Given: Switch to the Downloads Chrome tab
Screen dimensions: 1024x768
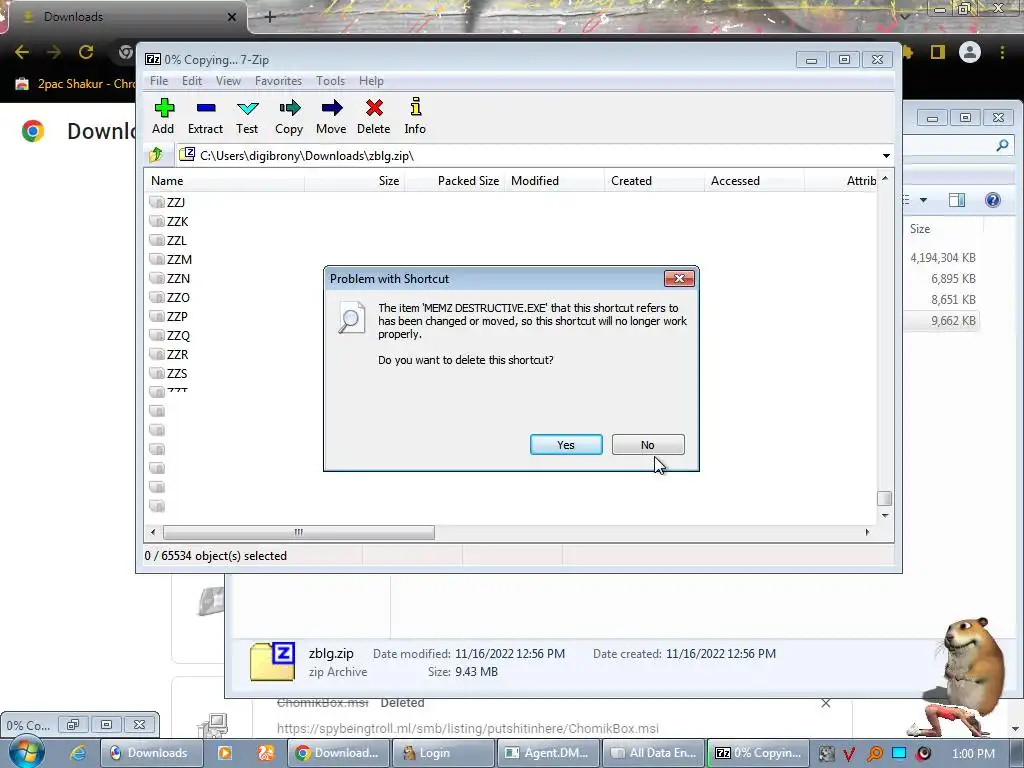Looking at the screenshot, I should pyautogui.click(x=124, y=17).
